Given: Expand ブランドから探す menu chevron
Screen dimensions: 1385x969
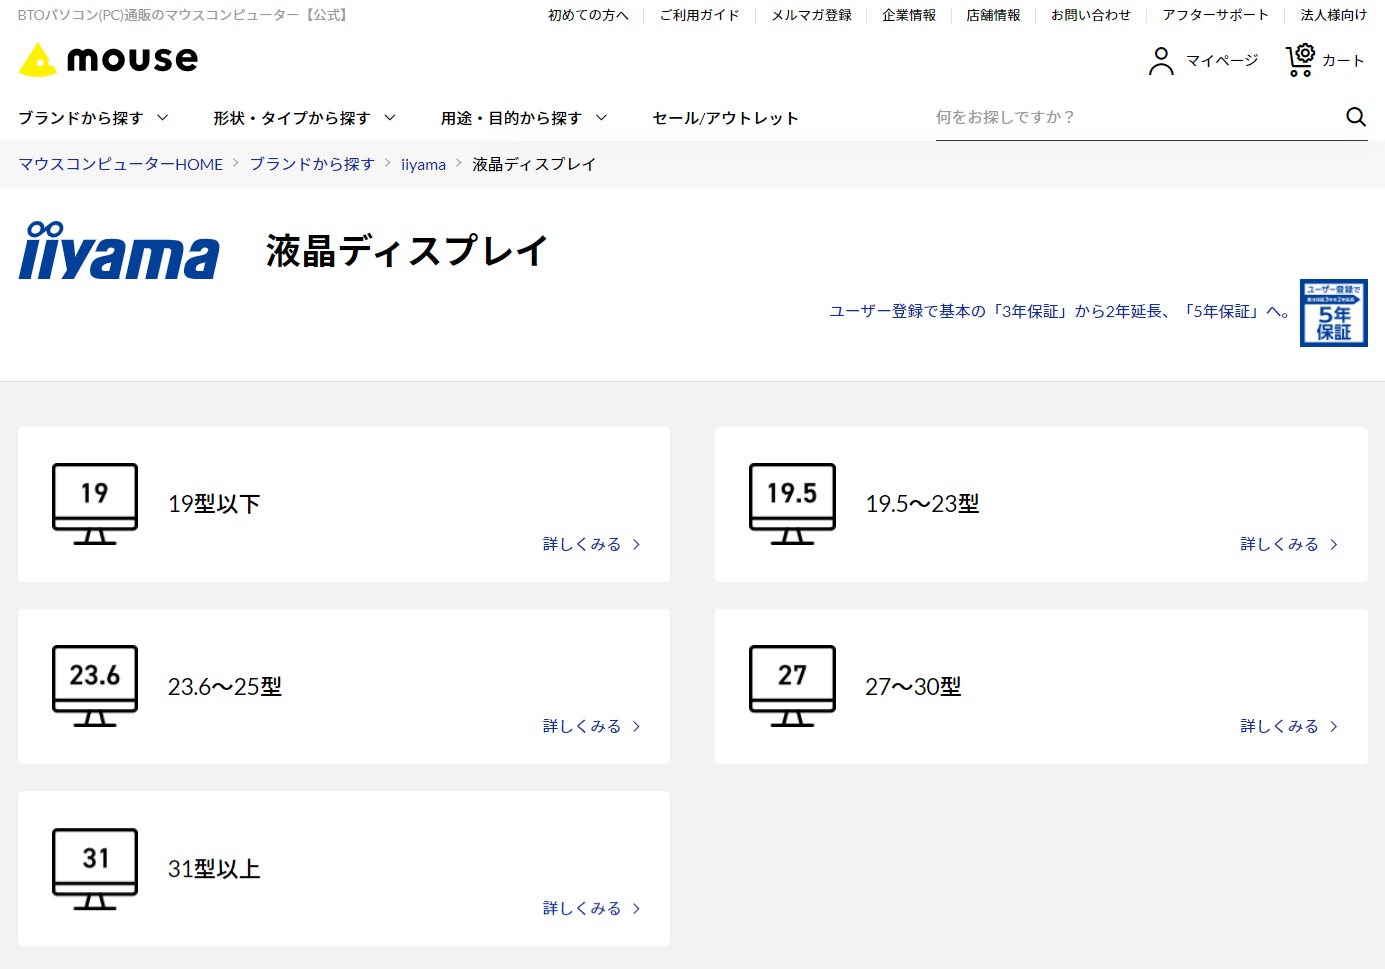Looking at the screenshot, I should (163, 118).
